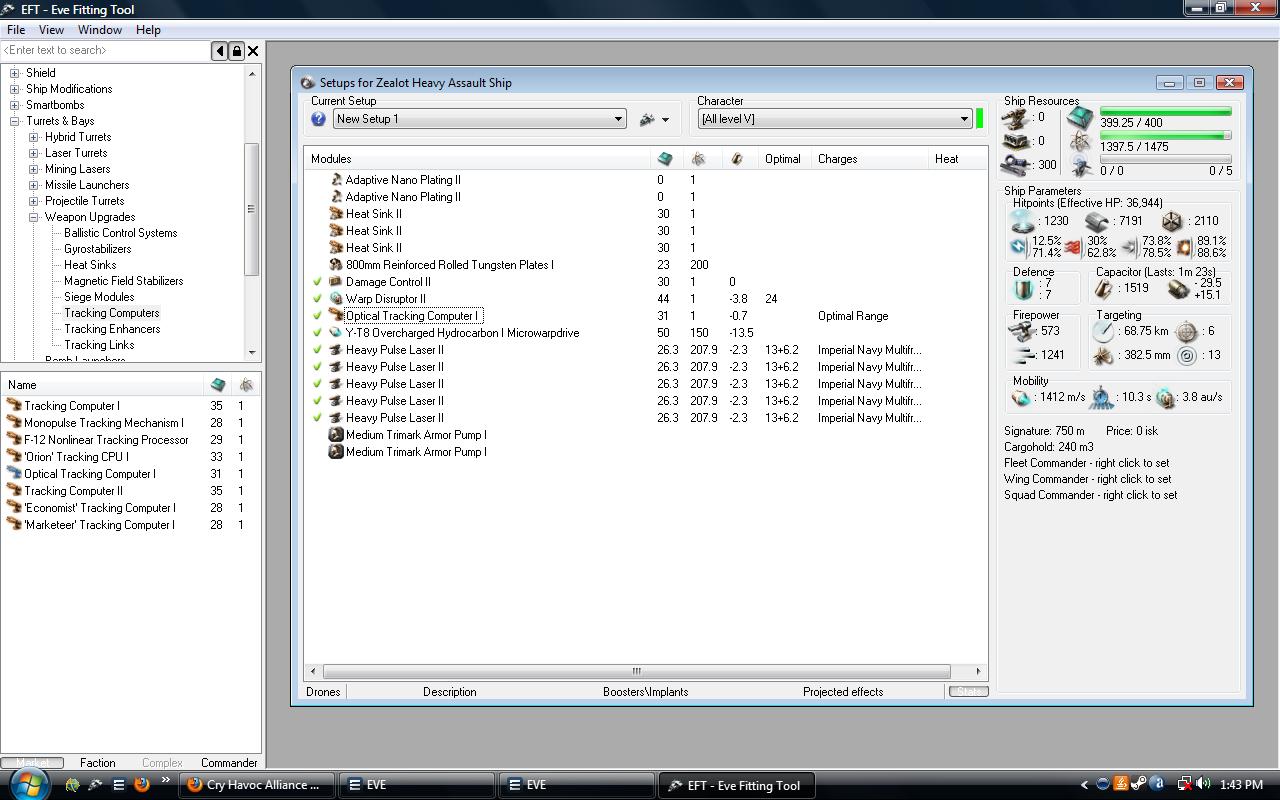Image resolution: width=1280 pixels, height=800 pixels.
Task: Click the thermal resistance icon next to 30%
Action: 1074,247
